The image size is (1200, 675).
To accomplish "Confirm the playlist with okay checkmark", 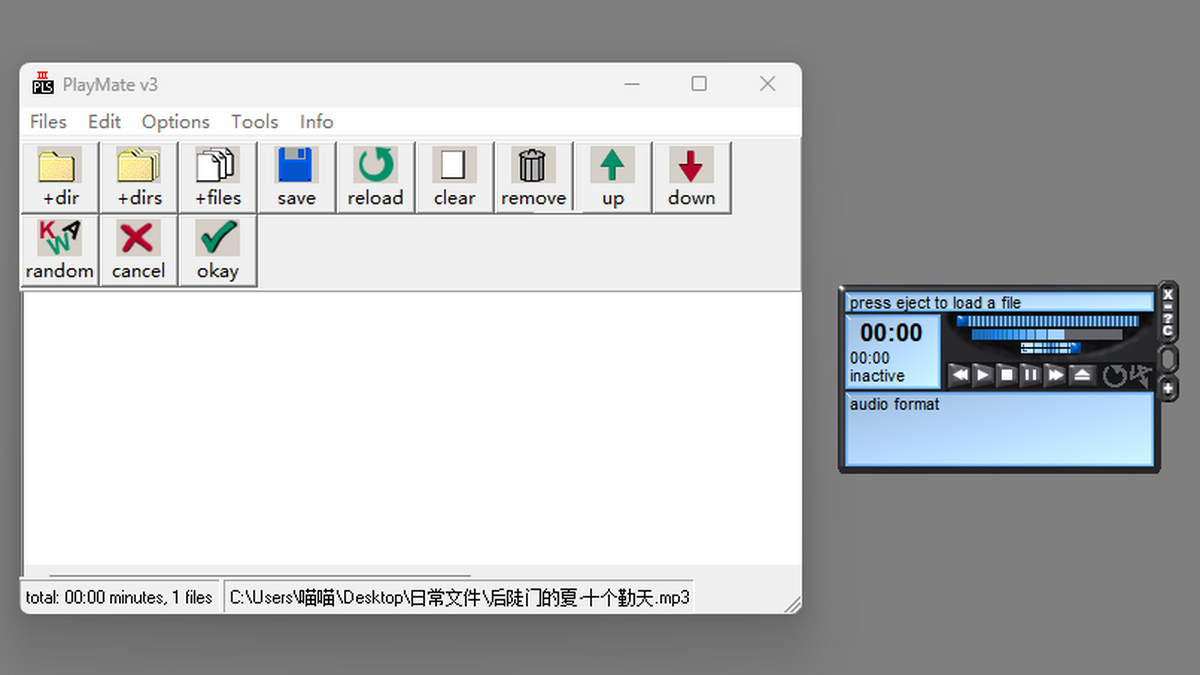I will tap(217, 250).
